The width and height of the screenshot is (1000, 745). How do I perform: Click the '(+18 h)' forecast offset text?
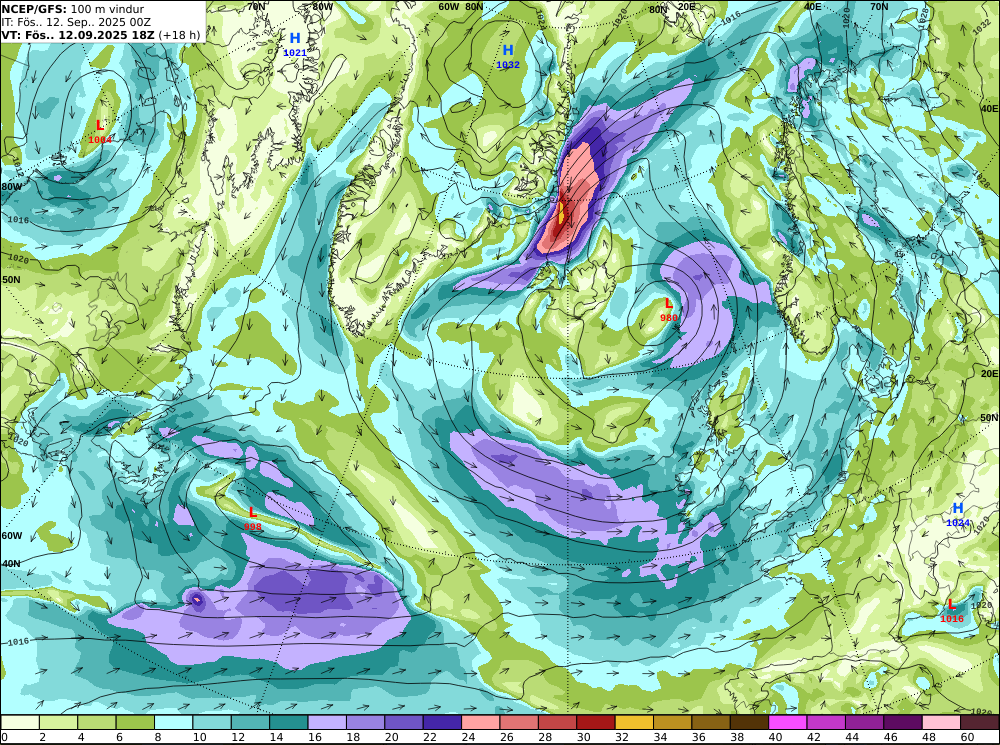[179, 34]
